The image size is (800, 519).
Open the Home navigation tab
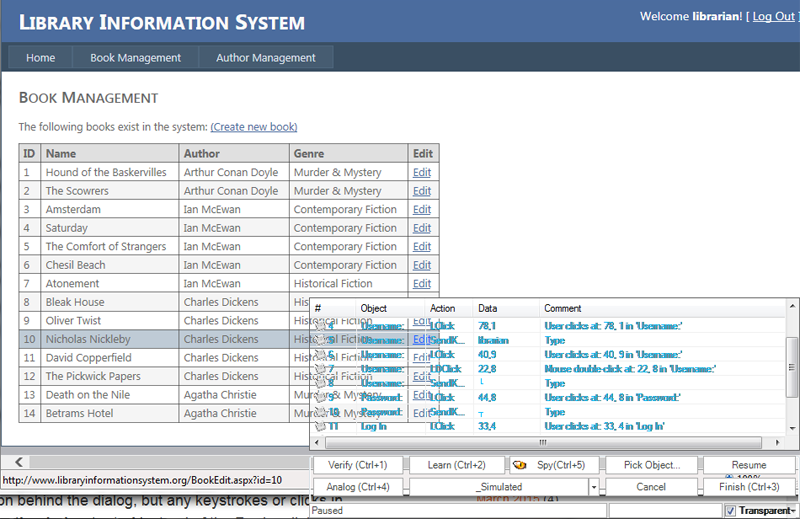[41, 58]
